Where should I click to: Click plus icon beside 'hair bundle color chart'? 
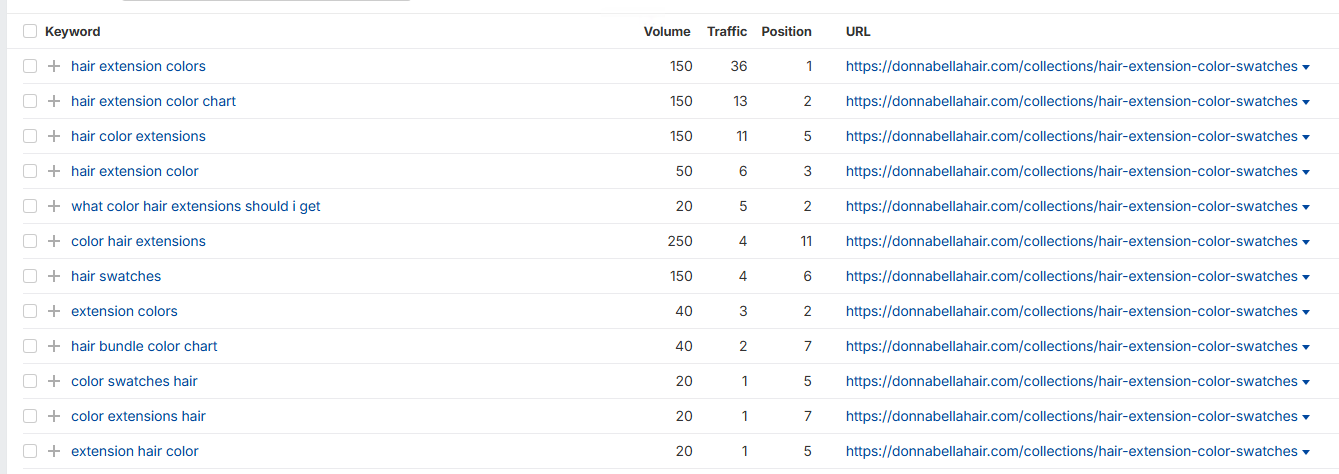click(54, 346)
